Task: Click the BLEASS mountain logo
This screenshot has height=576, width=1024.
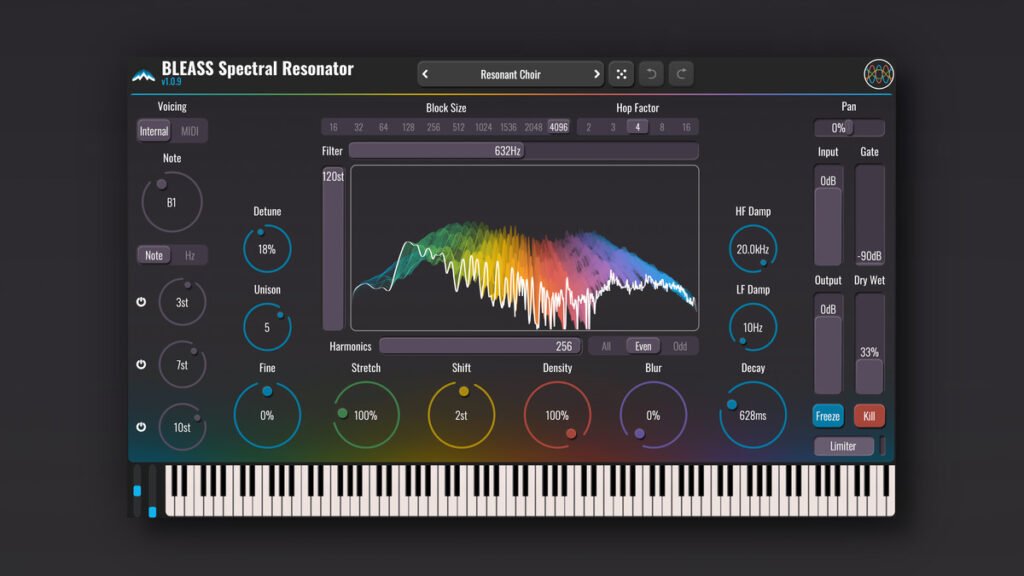Action: (x=143, y=76)
